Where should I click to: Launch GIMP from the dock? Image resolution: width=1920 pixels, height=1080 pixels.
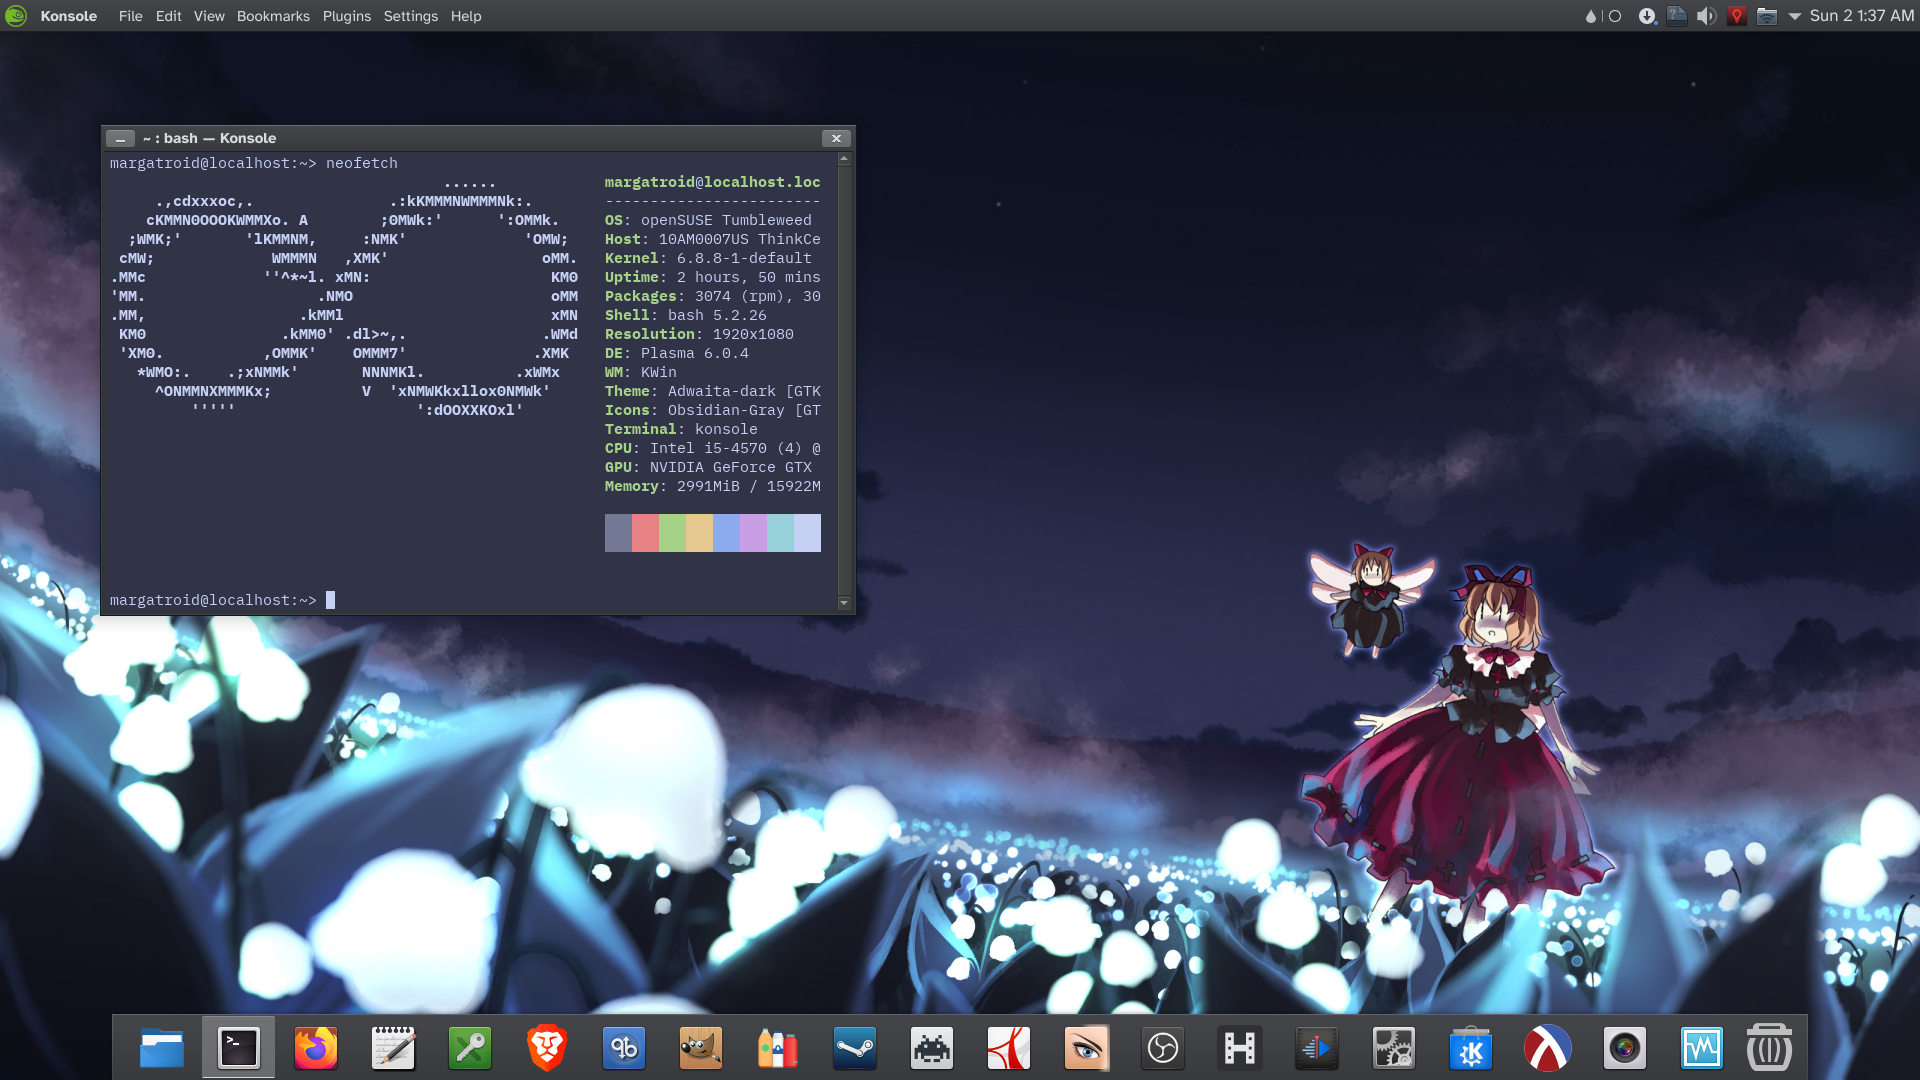701,1048
